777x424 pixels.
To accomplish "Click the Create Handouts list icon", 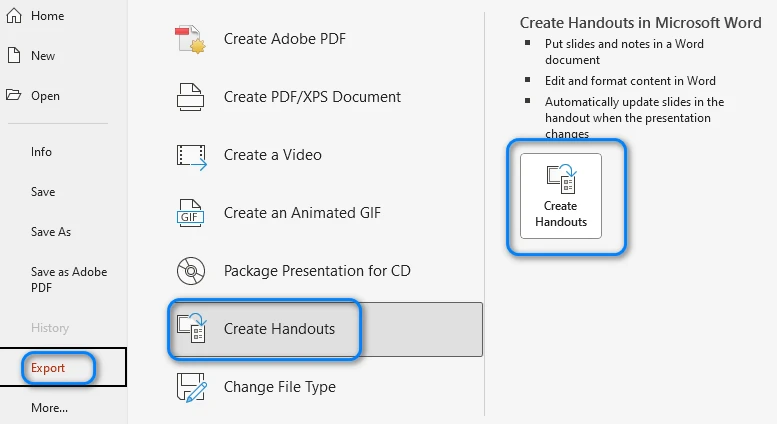I will (192, 327).
